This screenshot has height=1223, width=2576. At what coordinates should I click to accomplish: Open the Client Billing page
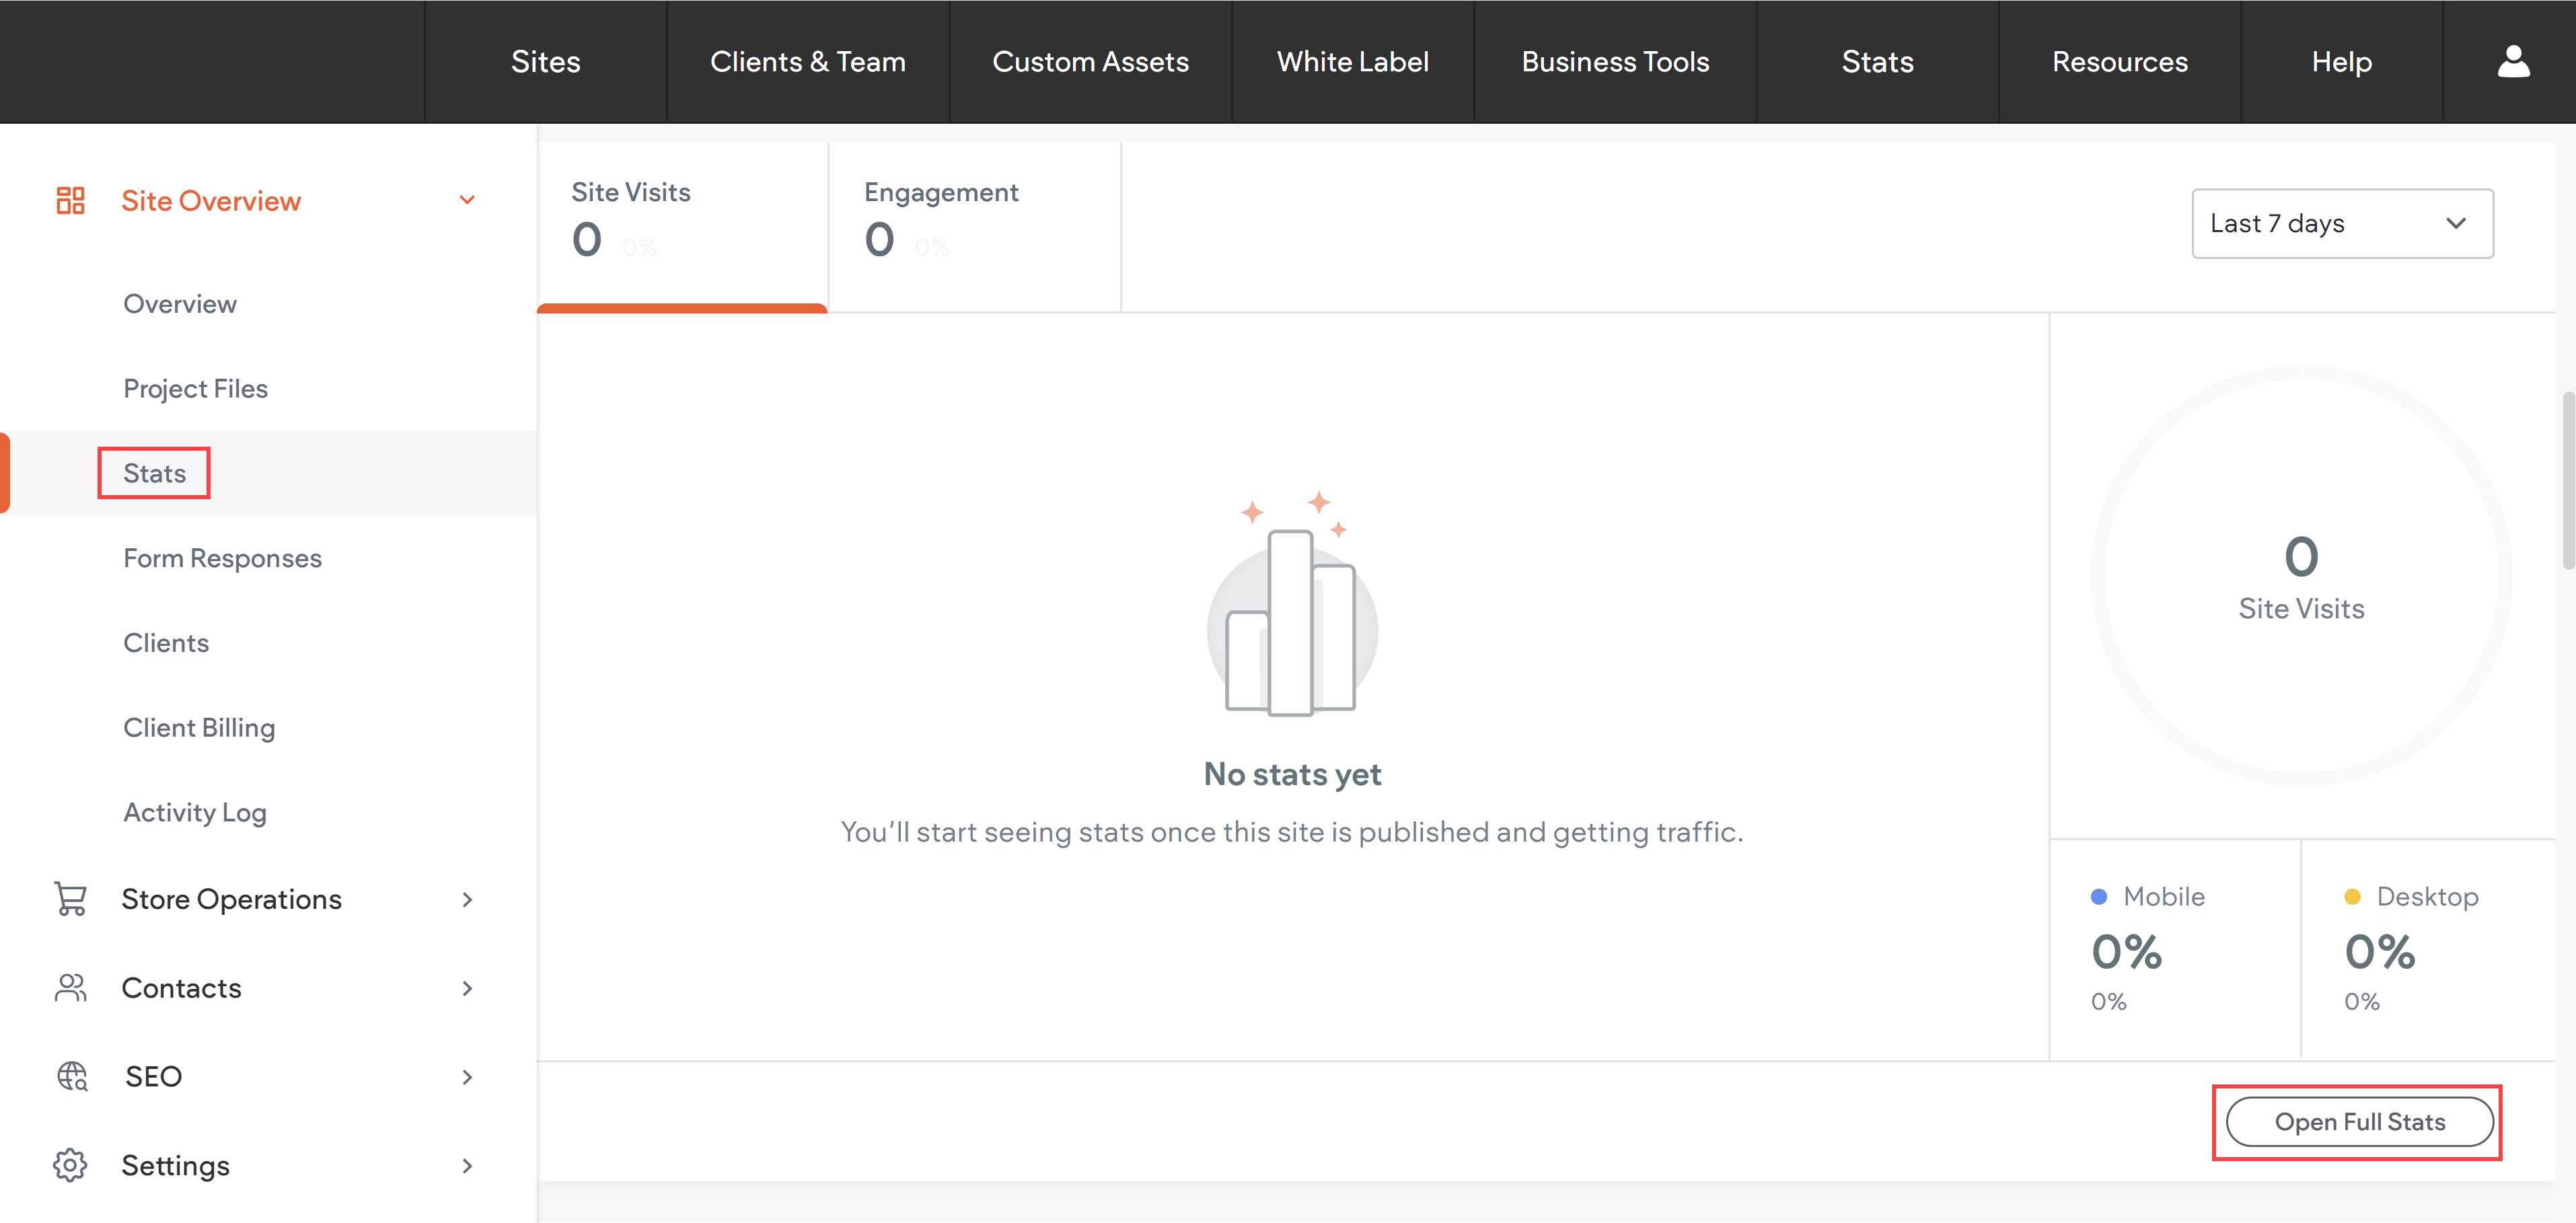(198, 727)
